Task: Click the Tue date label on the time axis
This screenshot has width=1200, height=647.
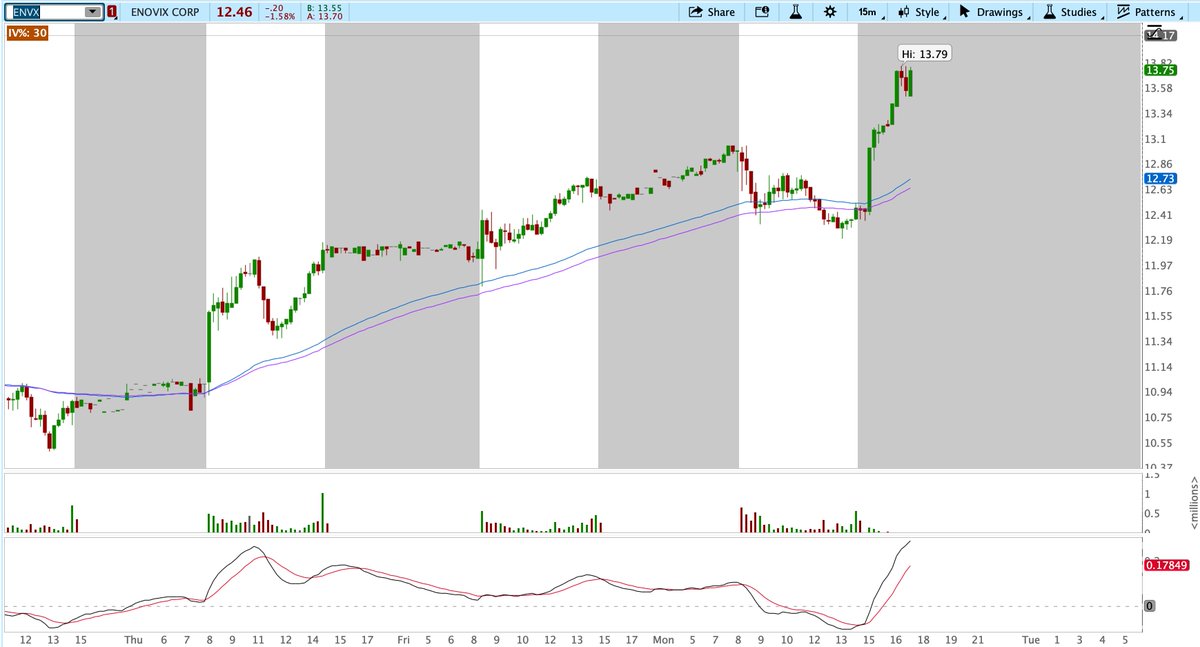Action: [1030, 638]
